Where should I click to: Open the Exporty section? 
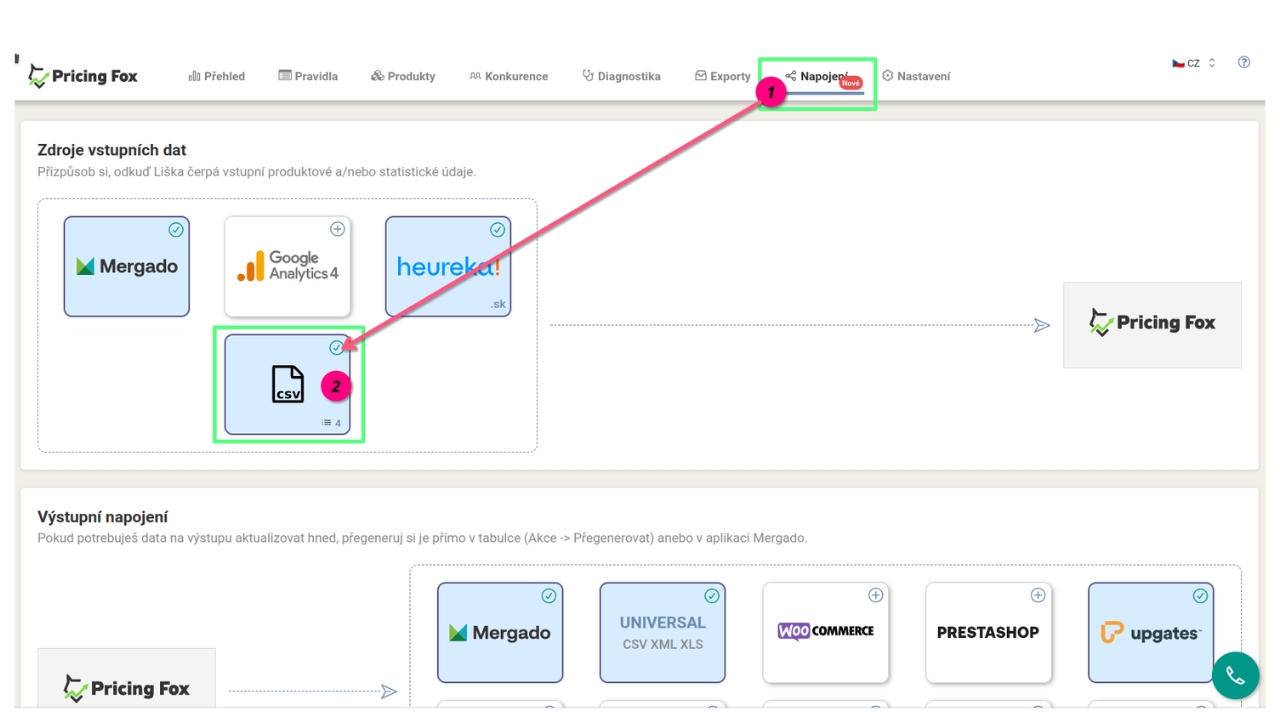point(723,76)
